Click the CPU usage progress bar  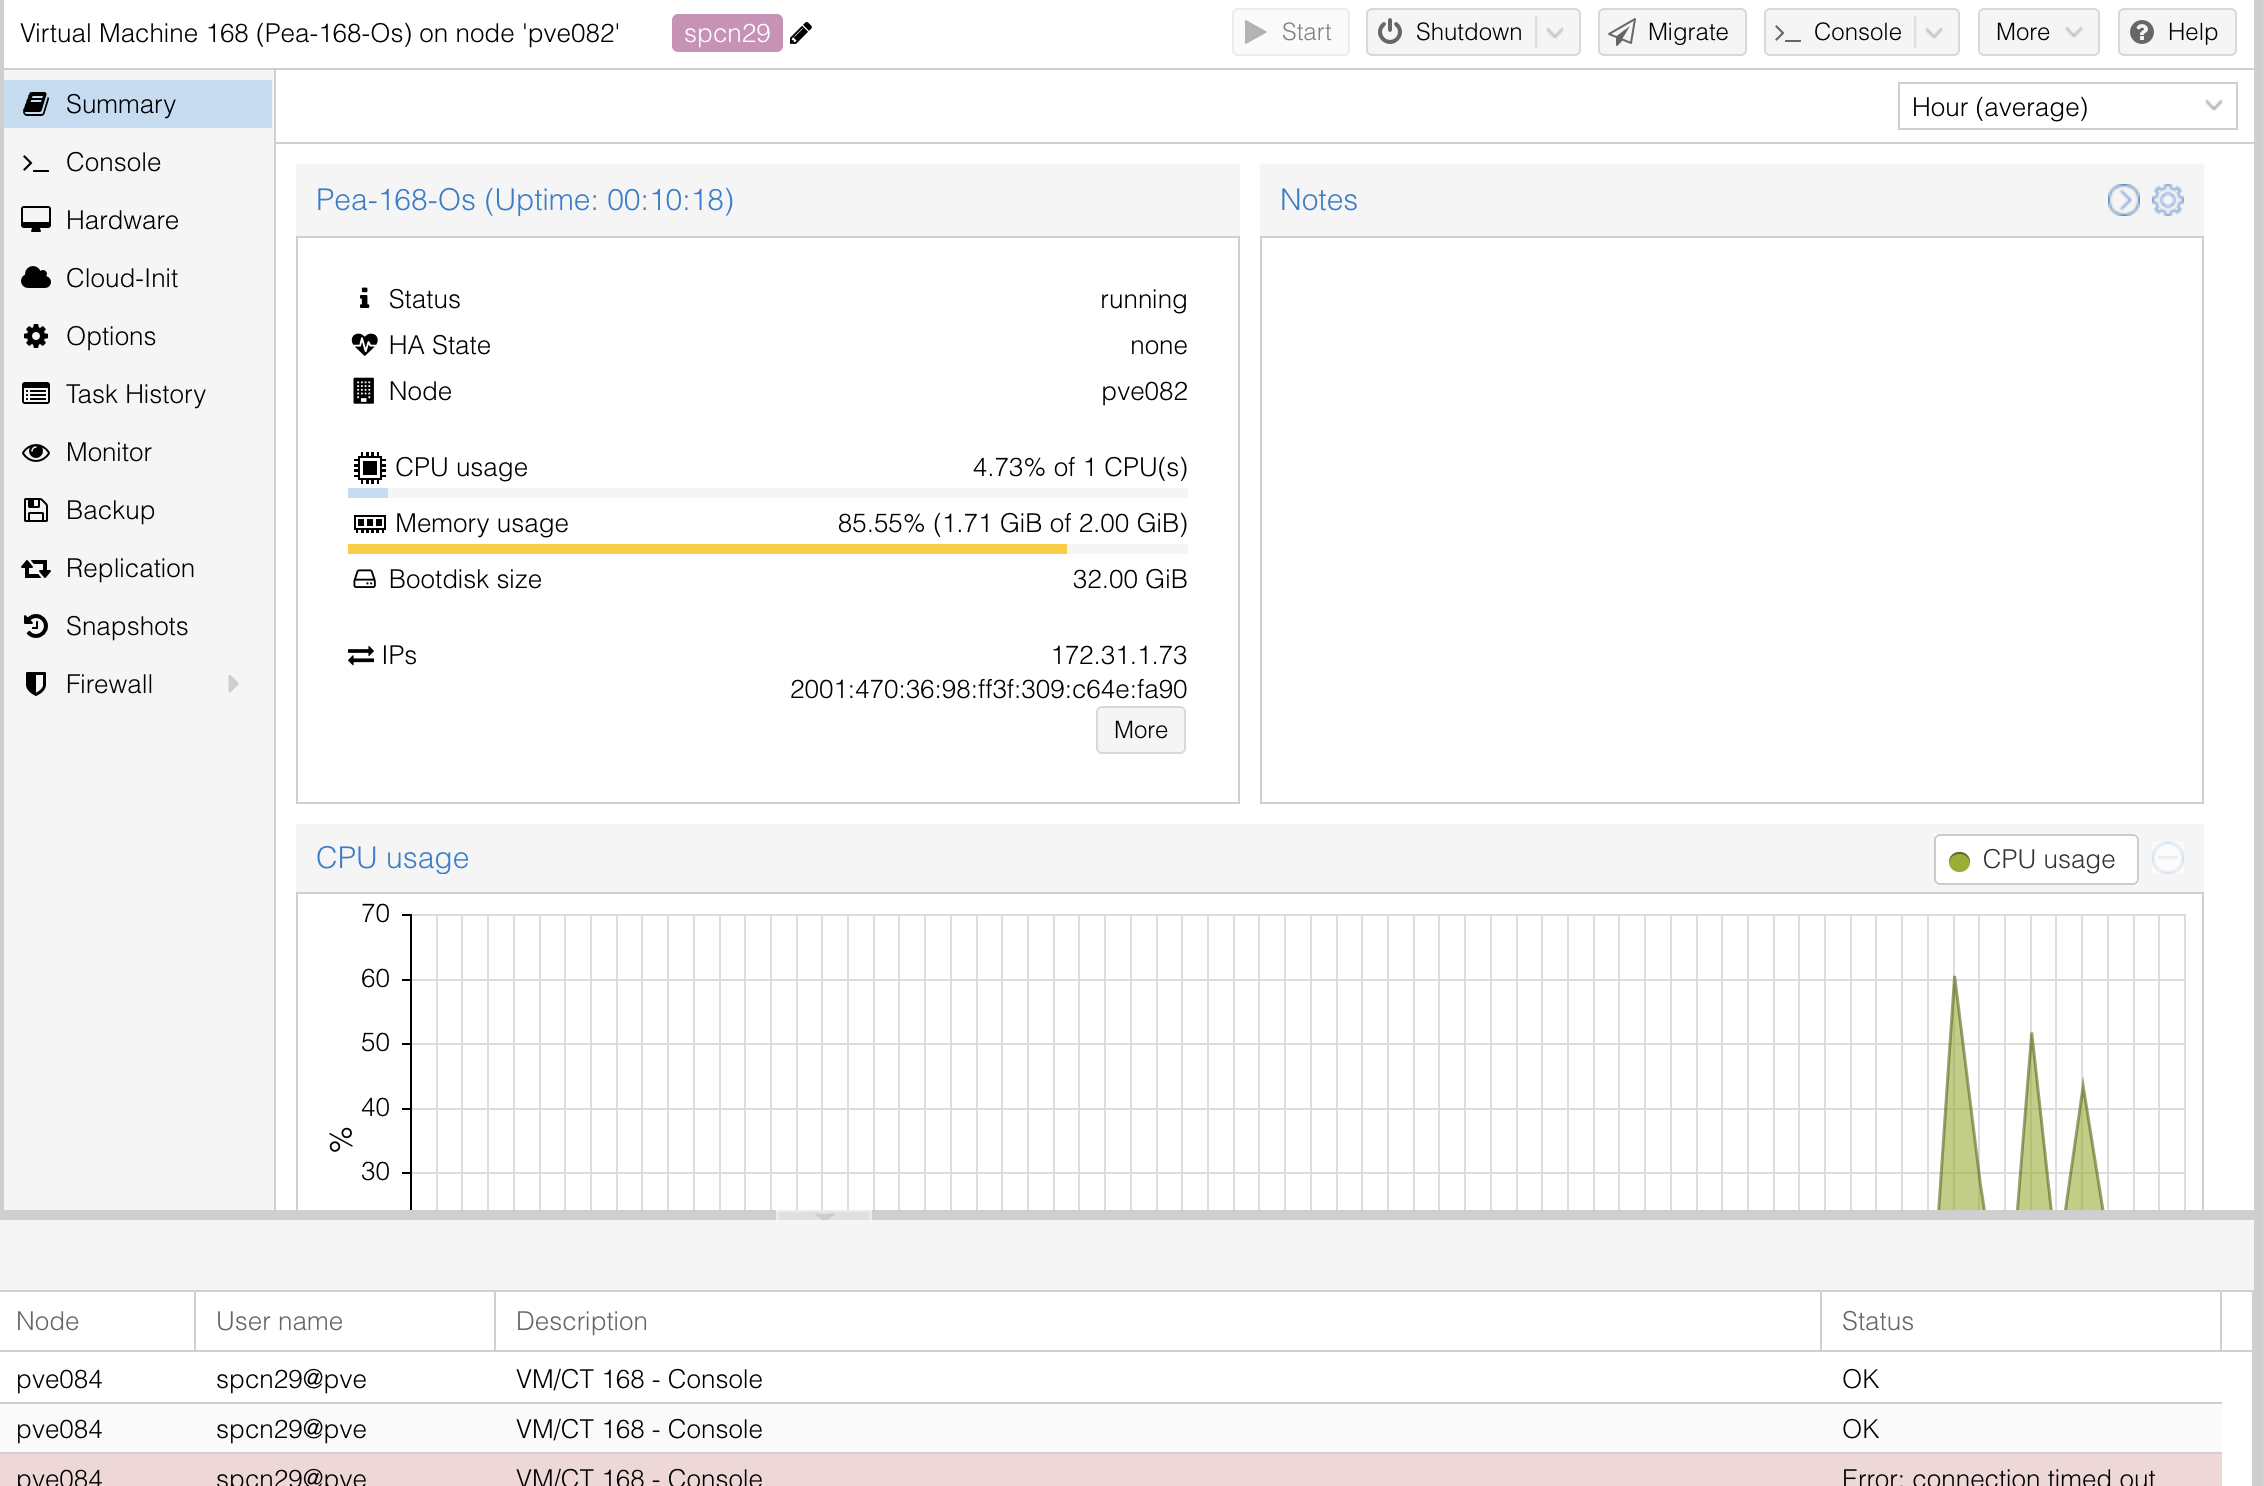pyautogui.click(x=768, y=493)
